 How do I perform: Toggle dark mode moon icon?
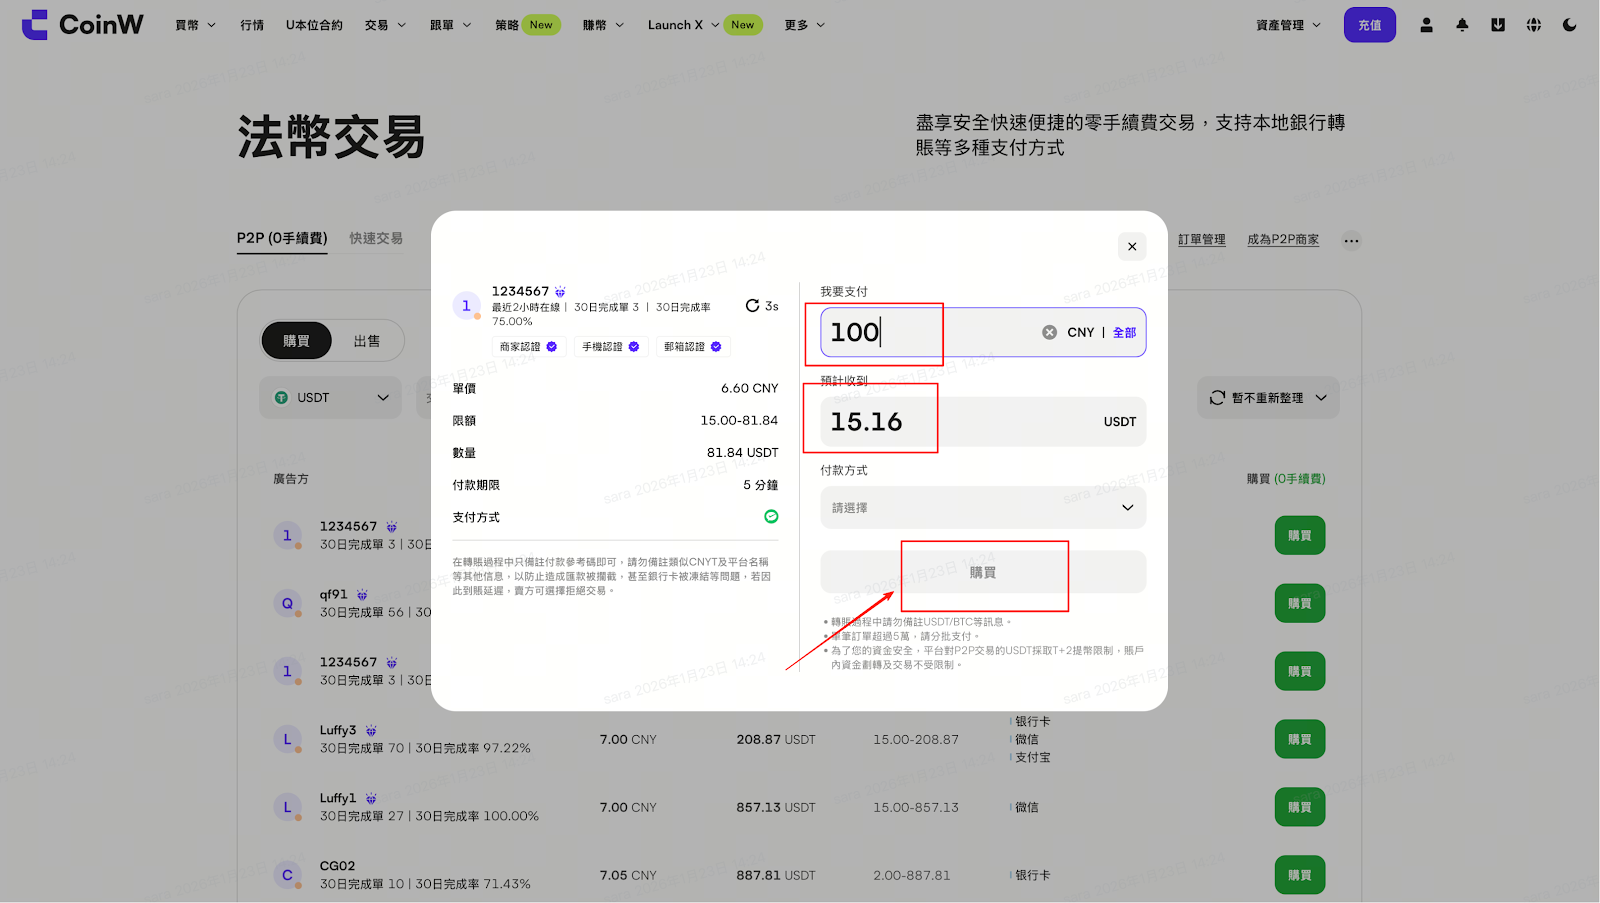click(x=1569, y=25)
